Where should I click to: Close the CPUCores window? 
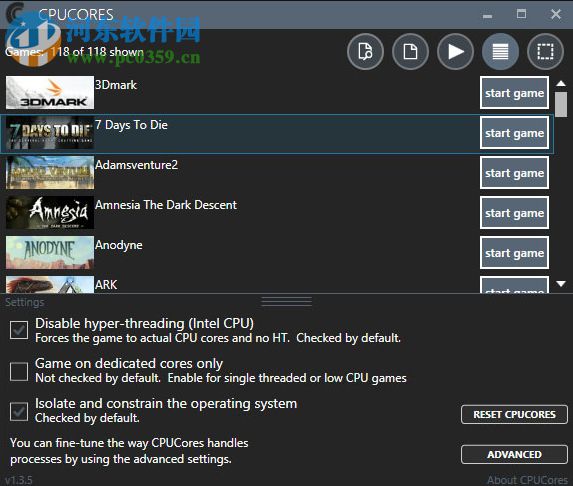click(556, 14)
